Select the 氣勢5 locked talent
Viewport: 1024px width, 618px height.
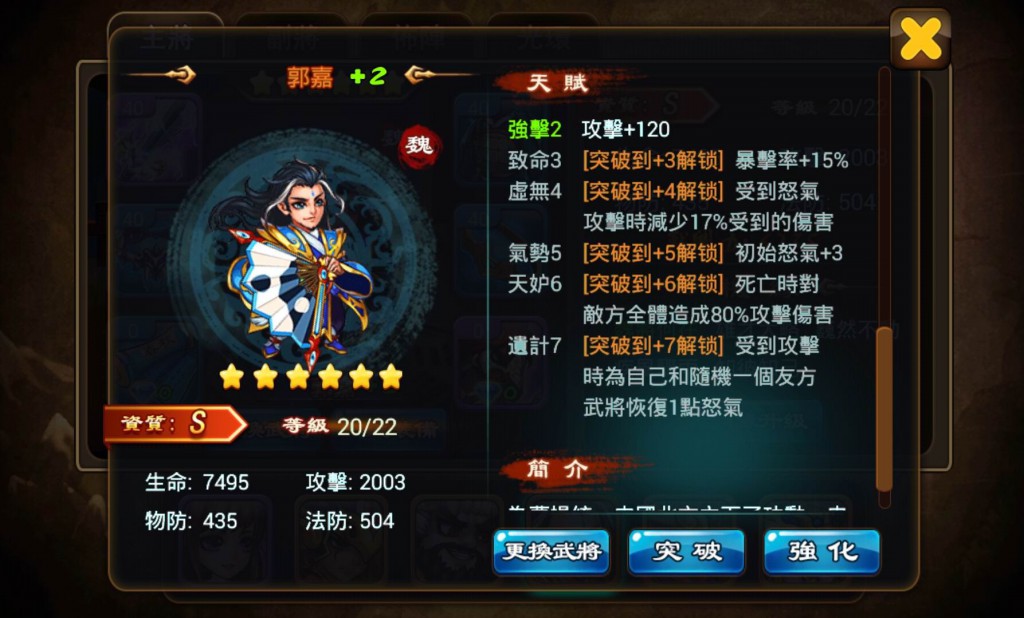[x=675, y=253]
